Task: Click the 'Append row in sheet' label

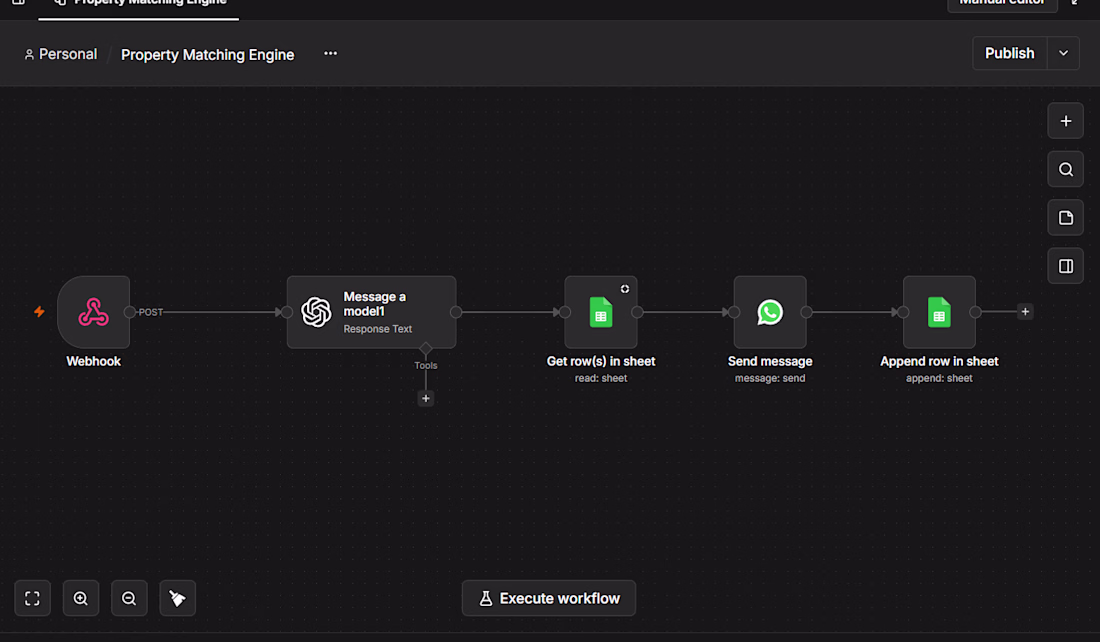Action: click(939, 361)
